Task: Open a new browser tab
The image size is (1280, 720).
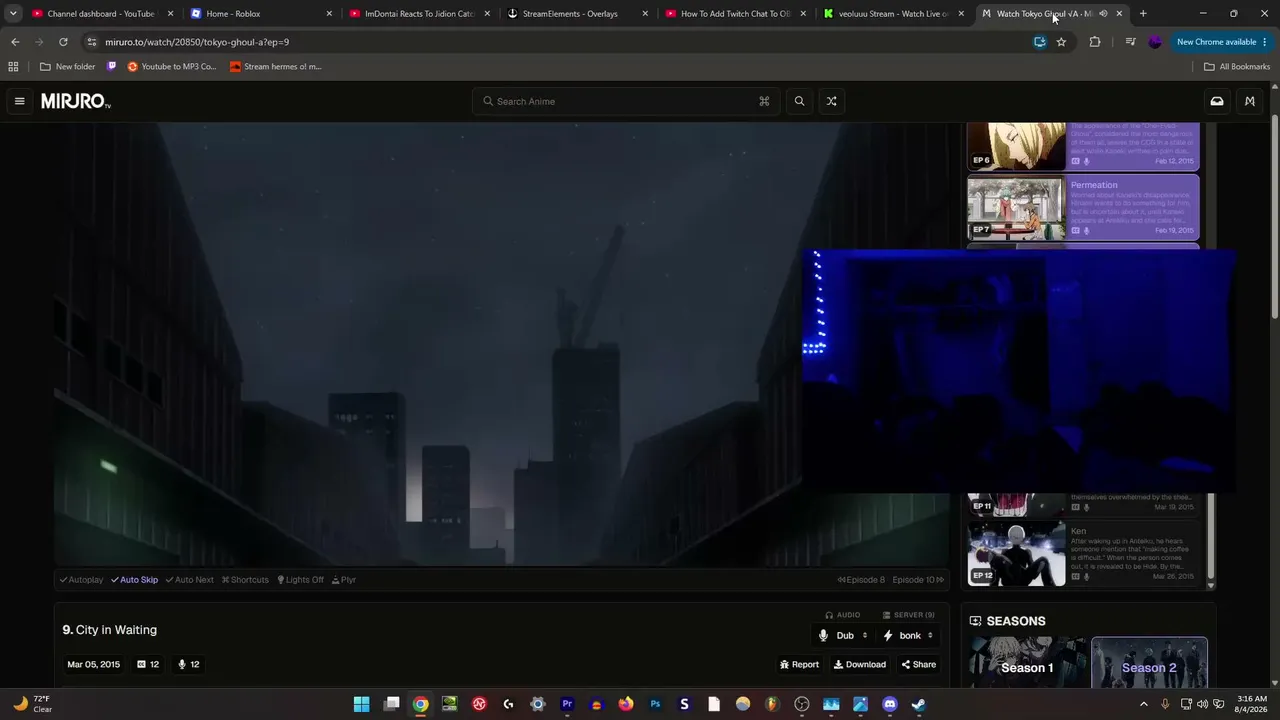Action: [x=1143, y=14]
